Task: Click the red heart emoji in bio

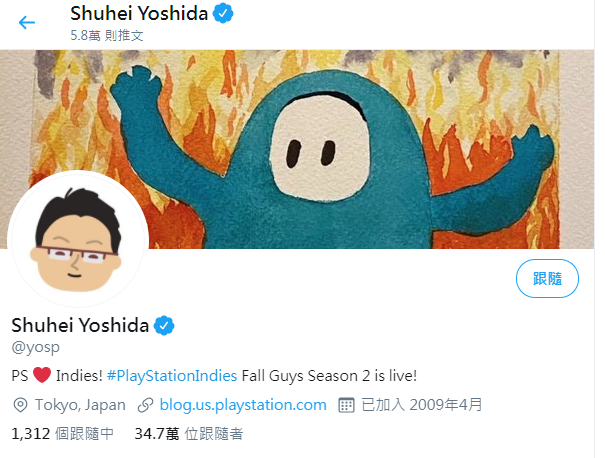Action: [x=42, y=375]
